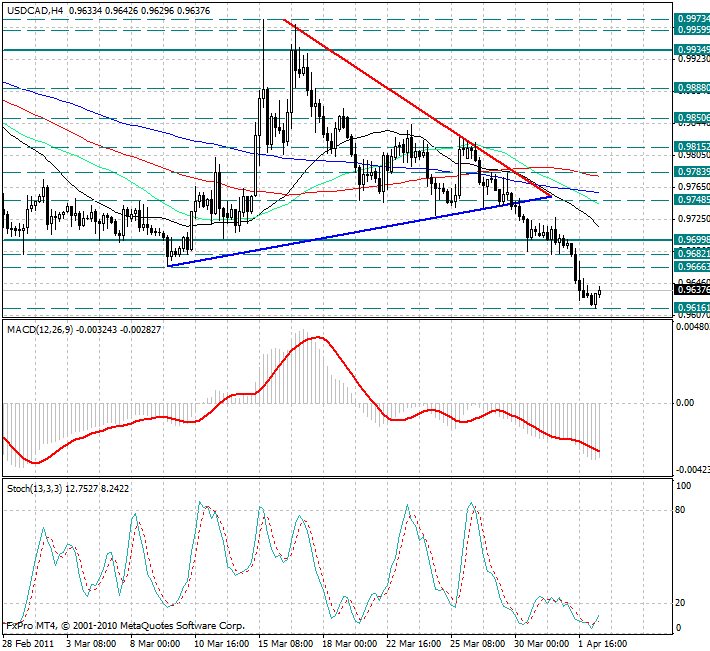
Task: Click the 1 Apr 16:00 time label
Action: point(603,644)
